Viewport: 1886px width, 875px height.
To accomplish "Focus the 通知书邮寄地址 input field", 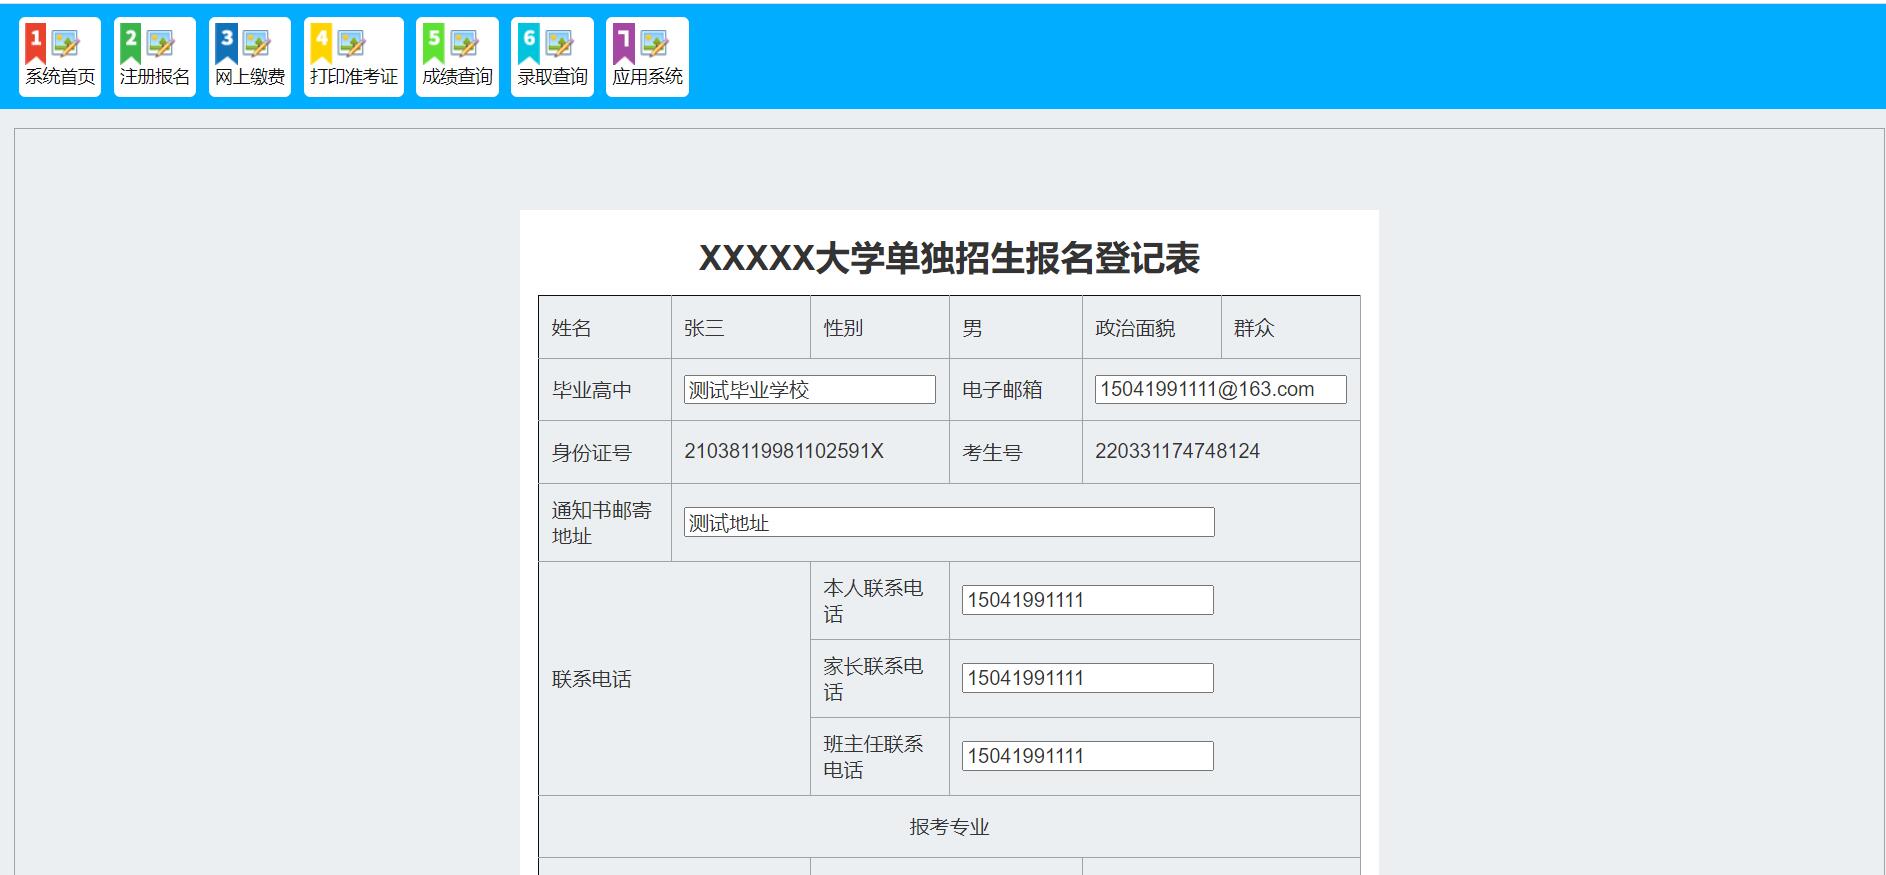I will tap(949, 522).
